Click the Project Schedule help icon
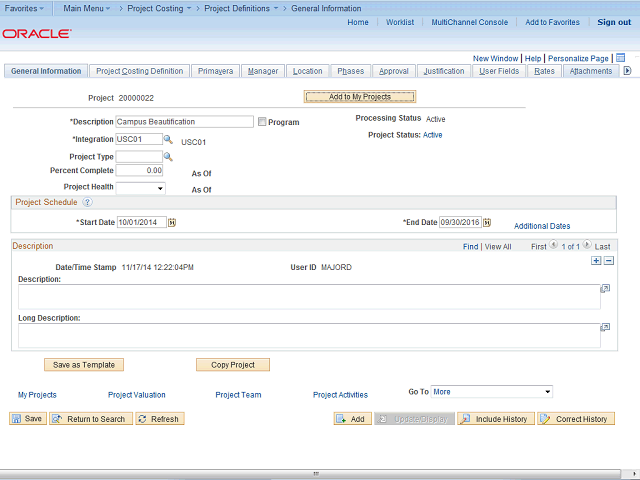 coord(87,202)
